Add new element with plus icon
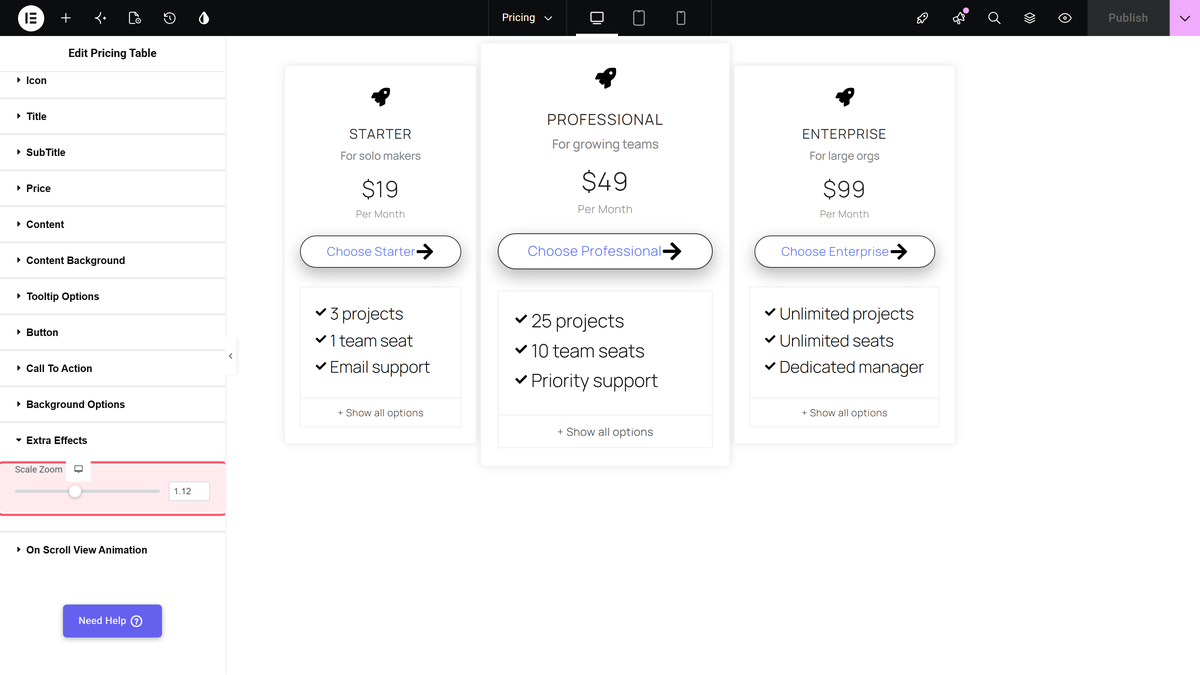The width and height of the screenshot is (1200, 675). 66,18
